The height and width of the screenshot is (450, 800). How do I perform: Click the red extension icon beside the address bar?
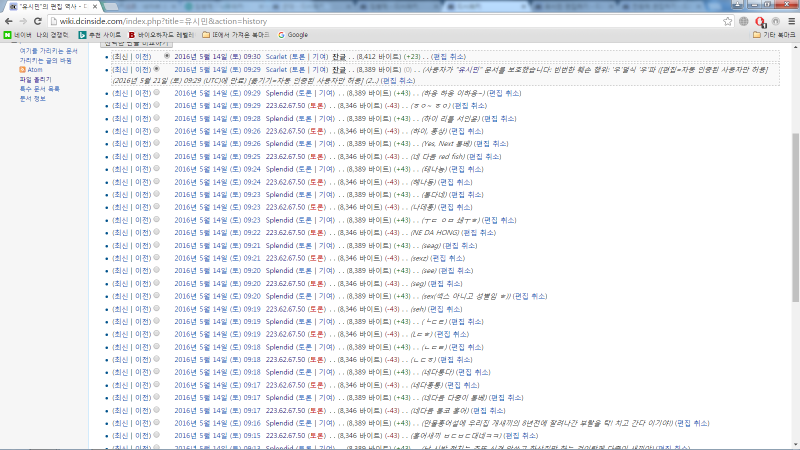[x=760, y=21]
